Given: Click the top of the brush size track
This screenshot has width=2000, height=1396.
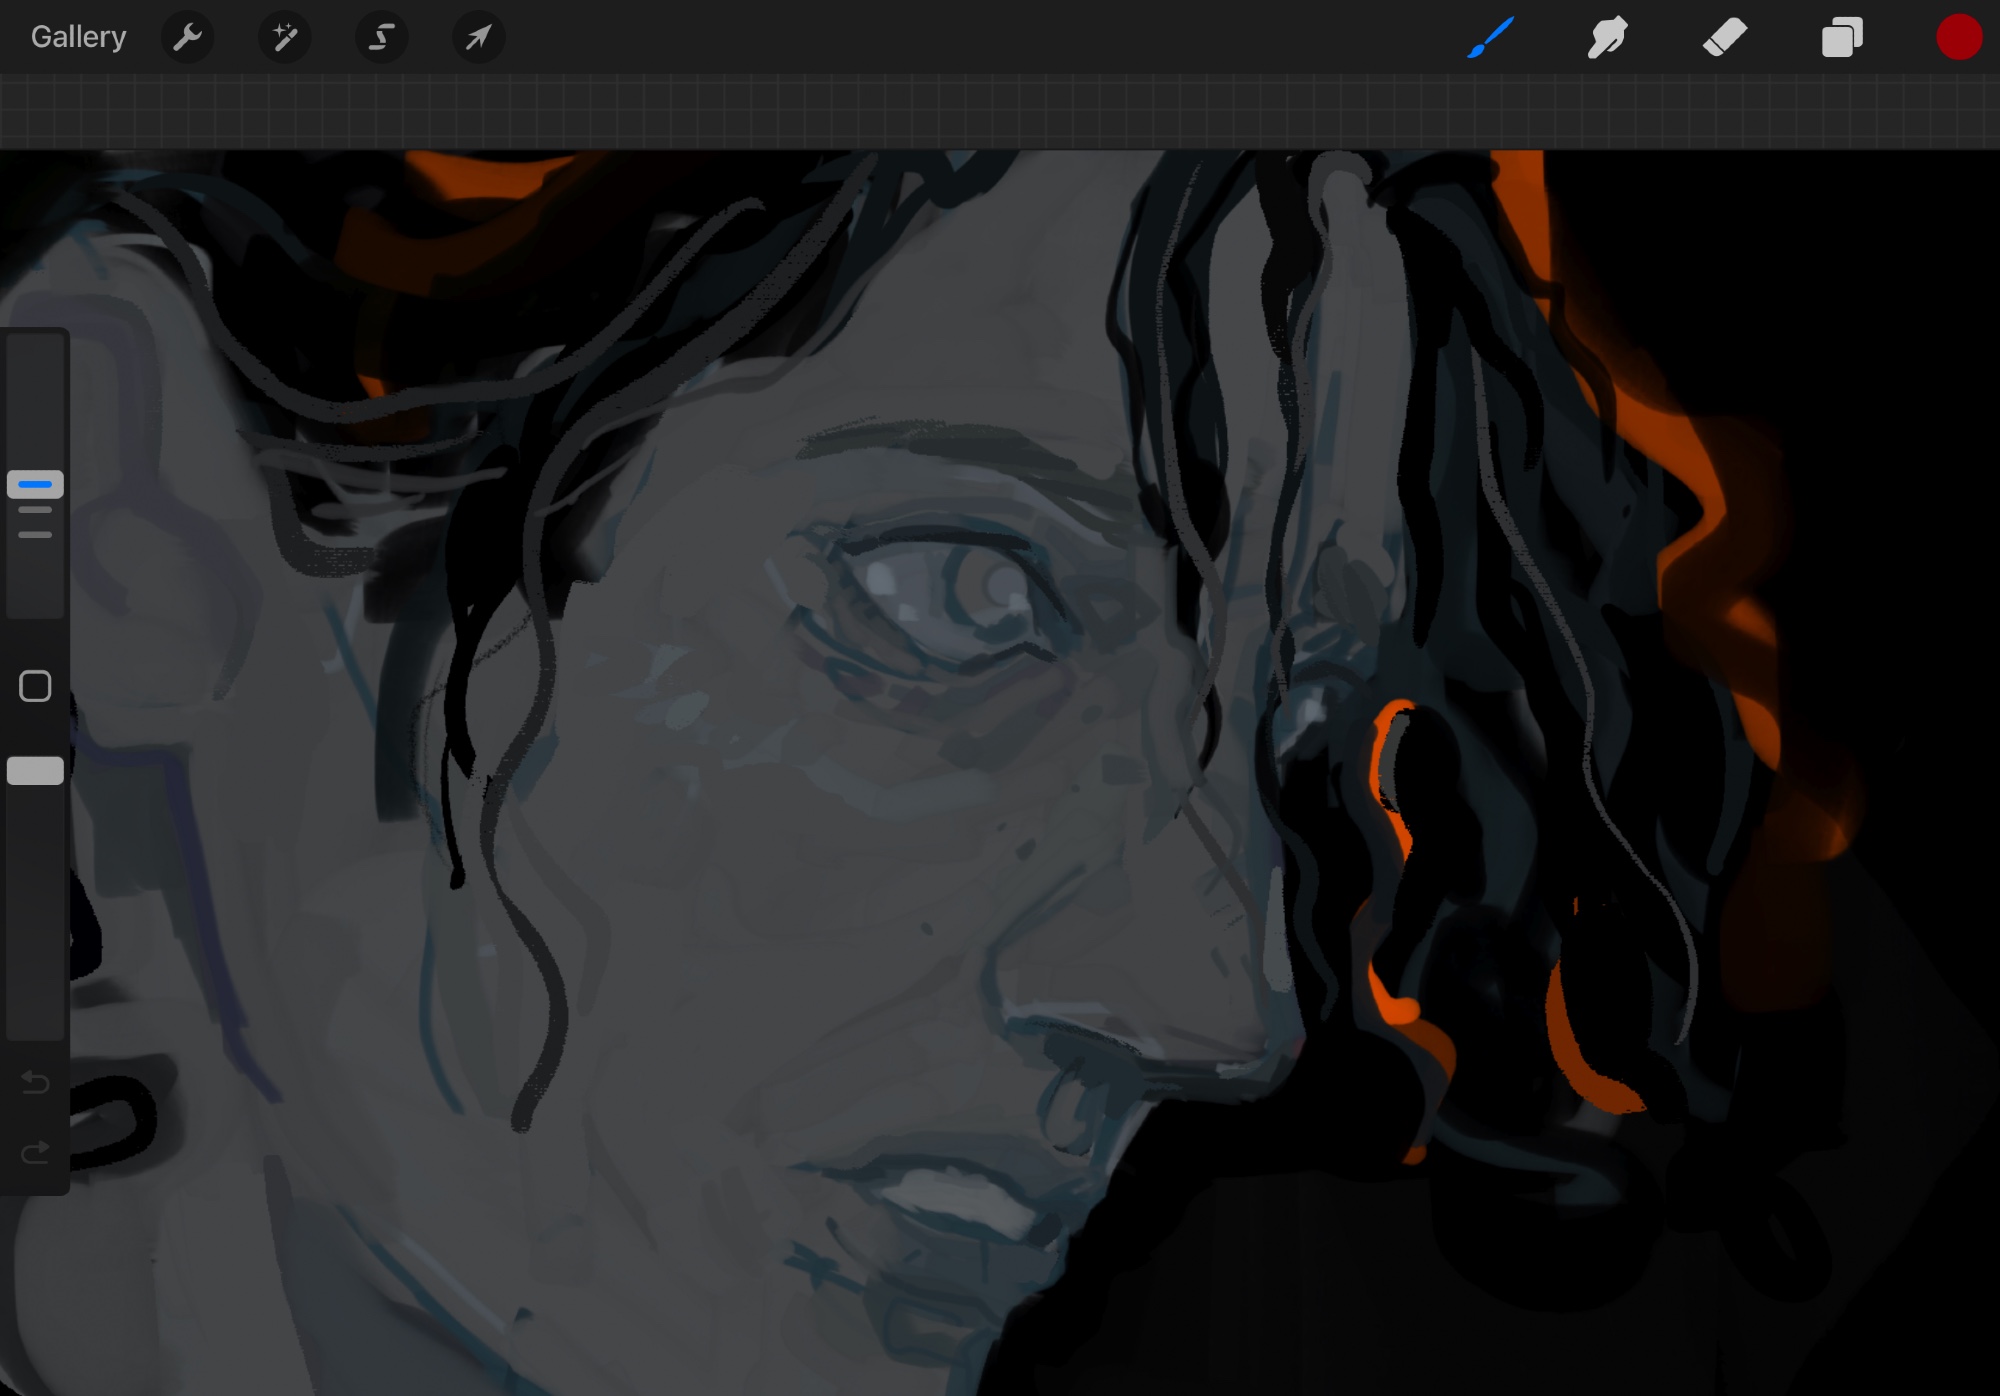Looking at the screenshot, I should click(35, 350).
